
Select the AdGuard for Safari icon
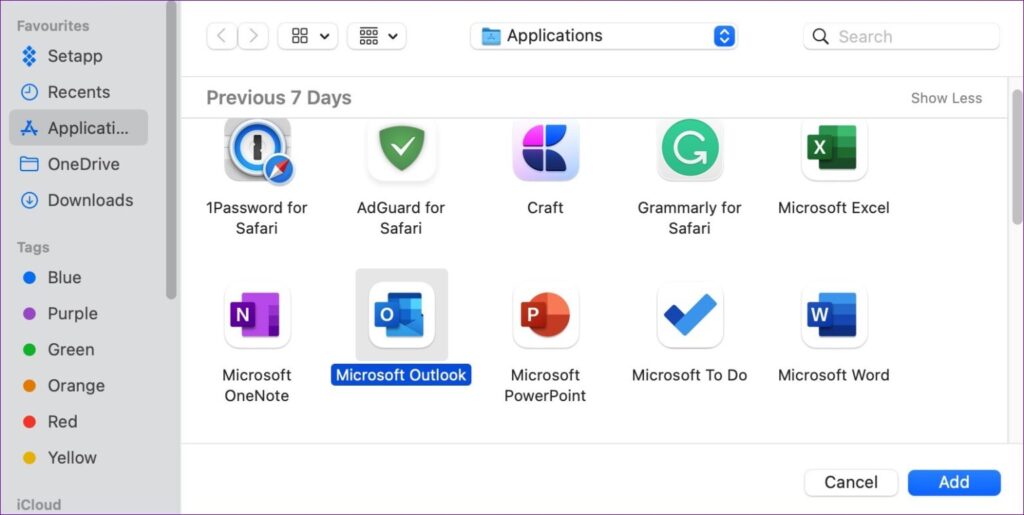click(x=401, y=150)
